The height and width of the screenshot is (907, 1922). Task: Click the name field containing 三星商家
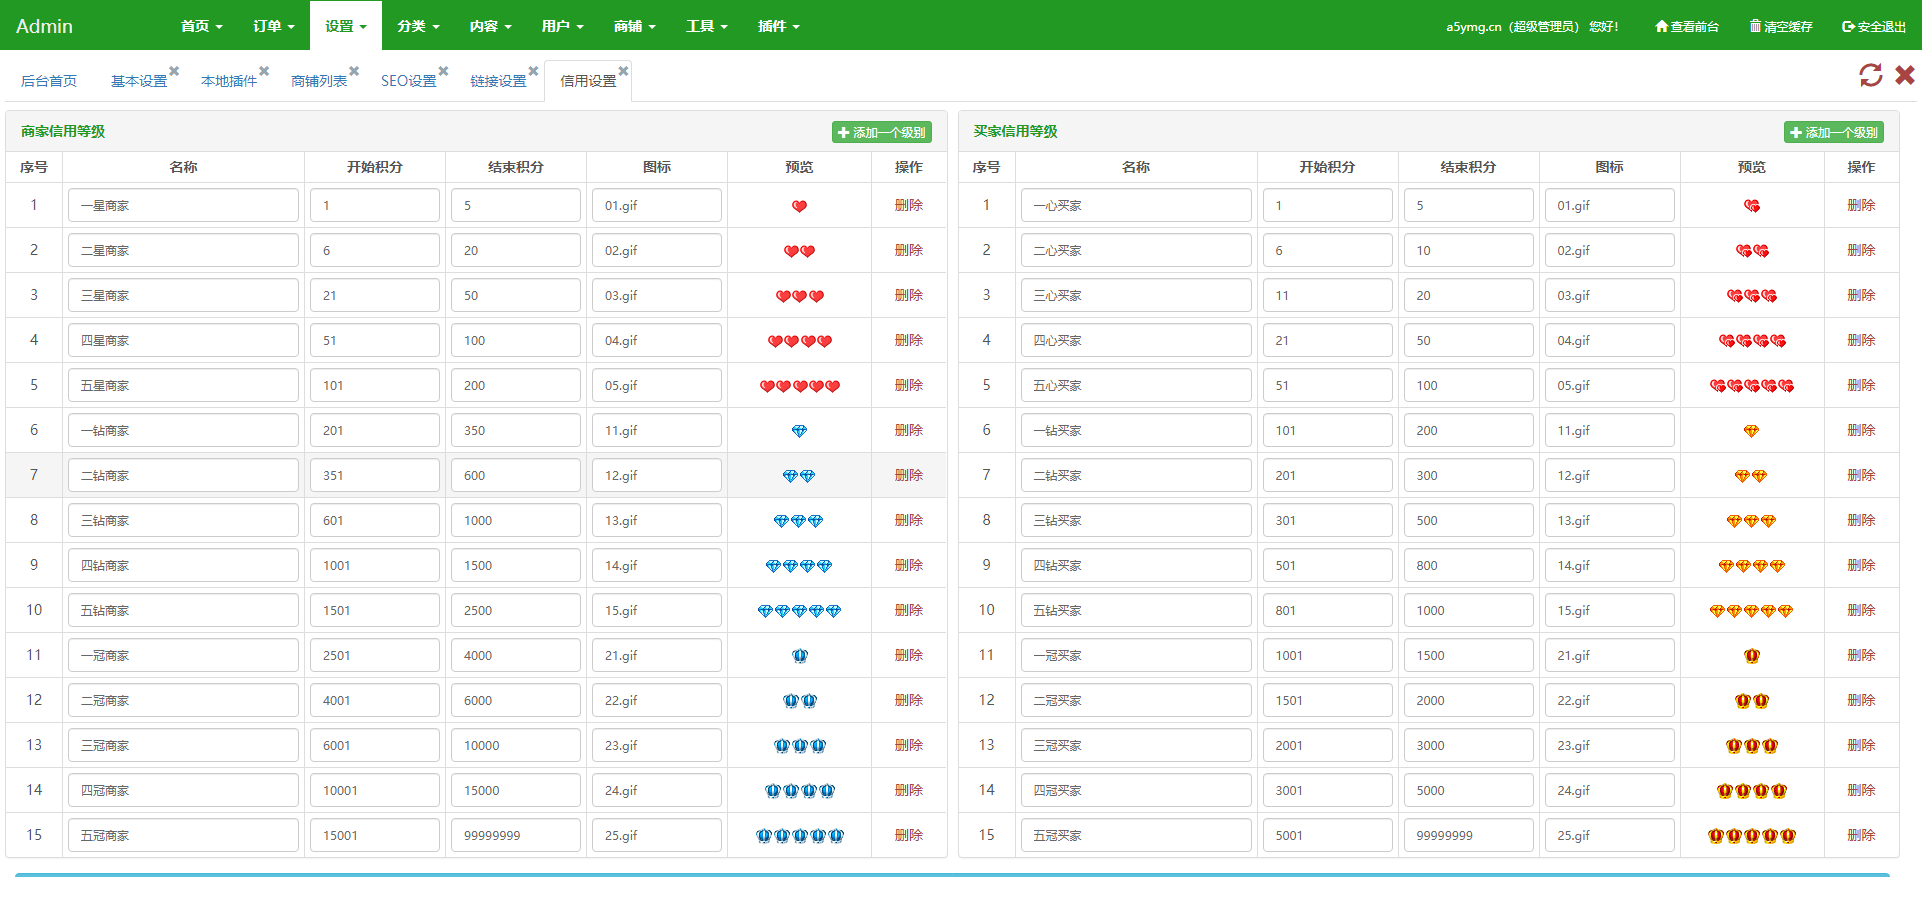pos(183,296)
